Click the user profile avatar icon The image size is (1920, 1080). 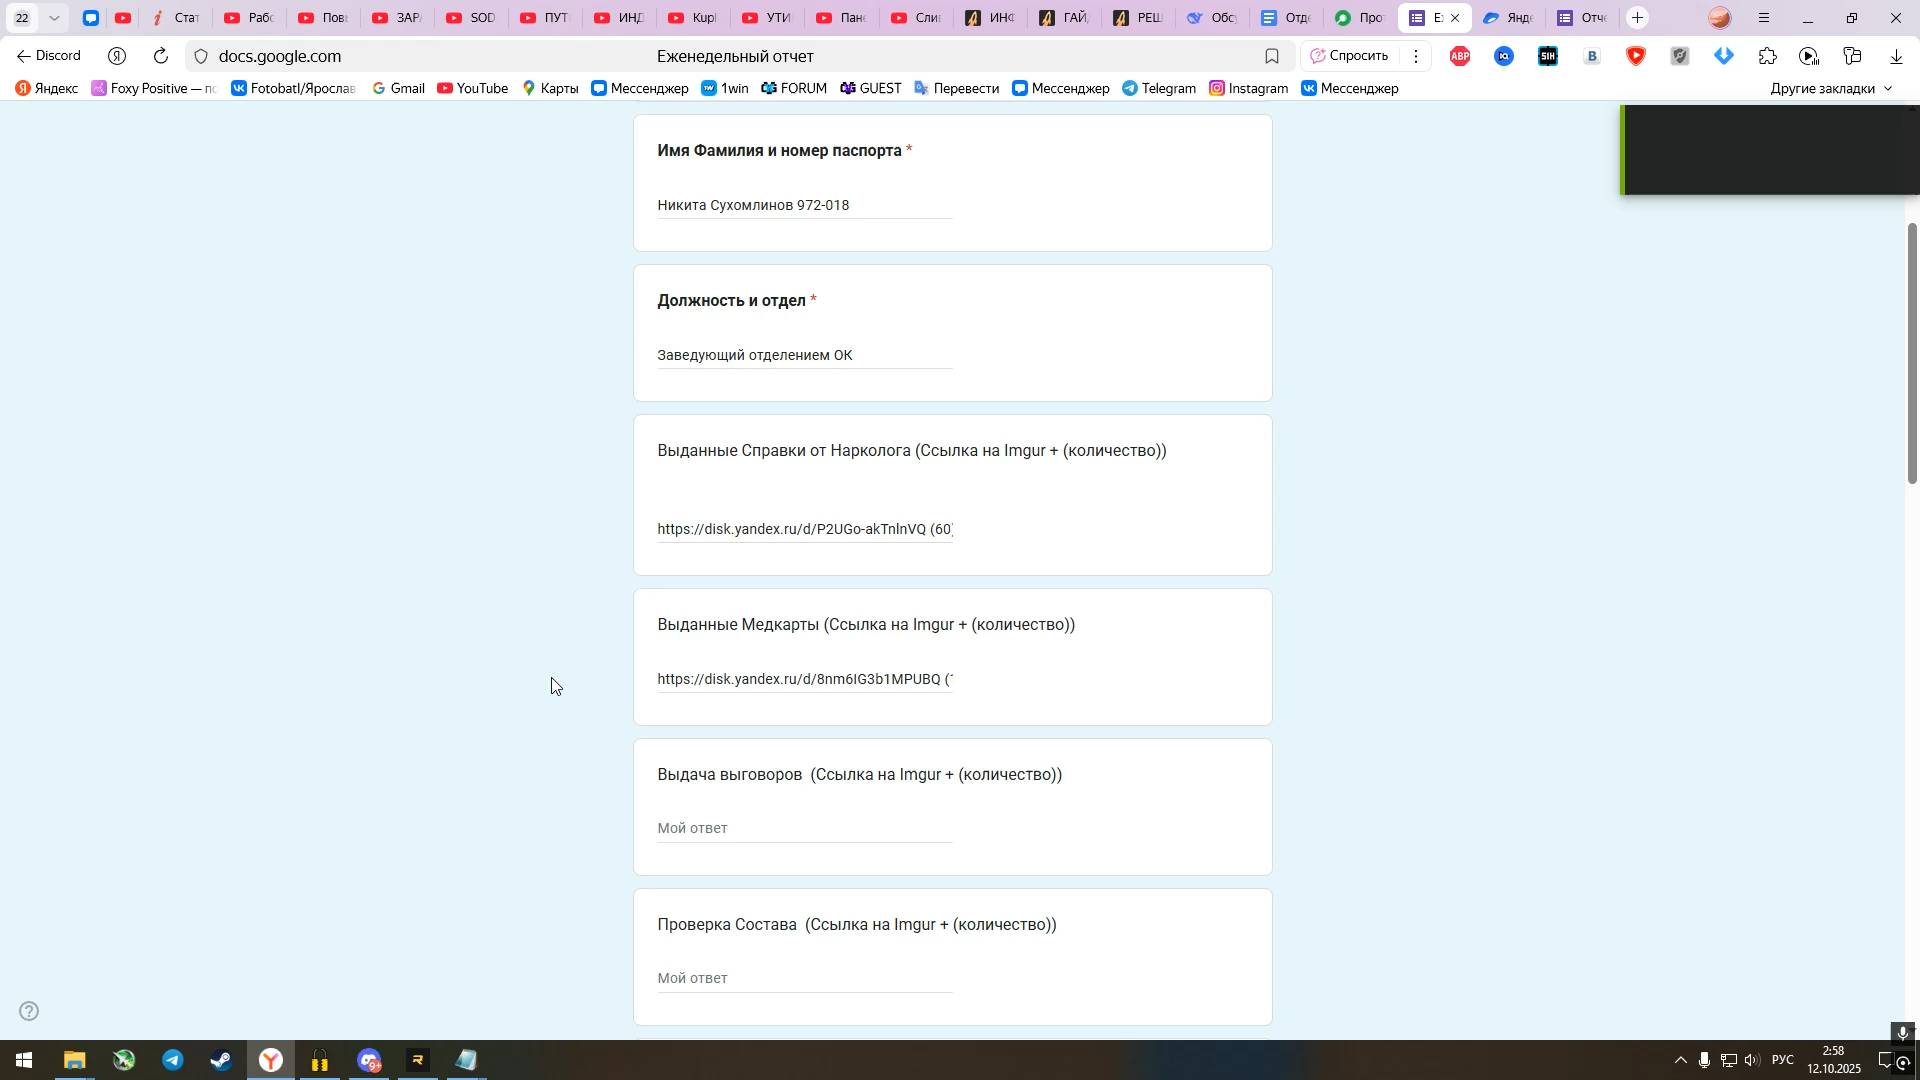(x=1719, y=18)
